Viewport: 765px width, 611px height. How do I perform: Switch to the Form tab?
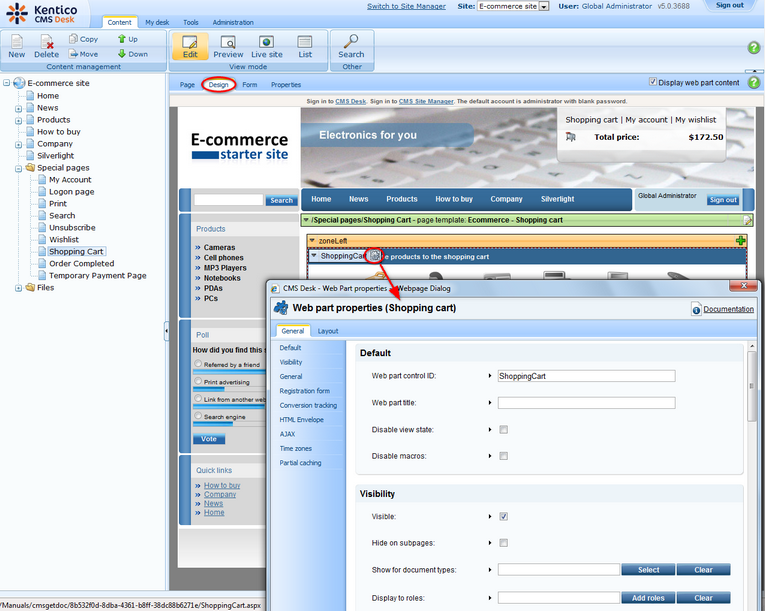click(249, 85)
